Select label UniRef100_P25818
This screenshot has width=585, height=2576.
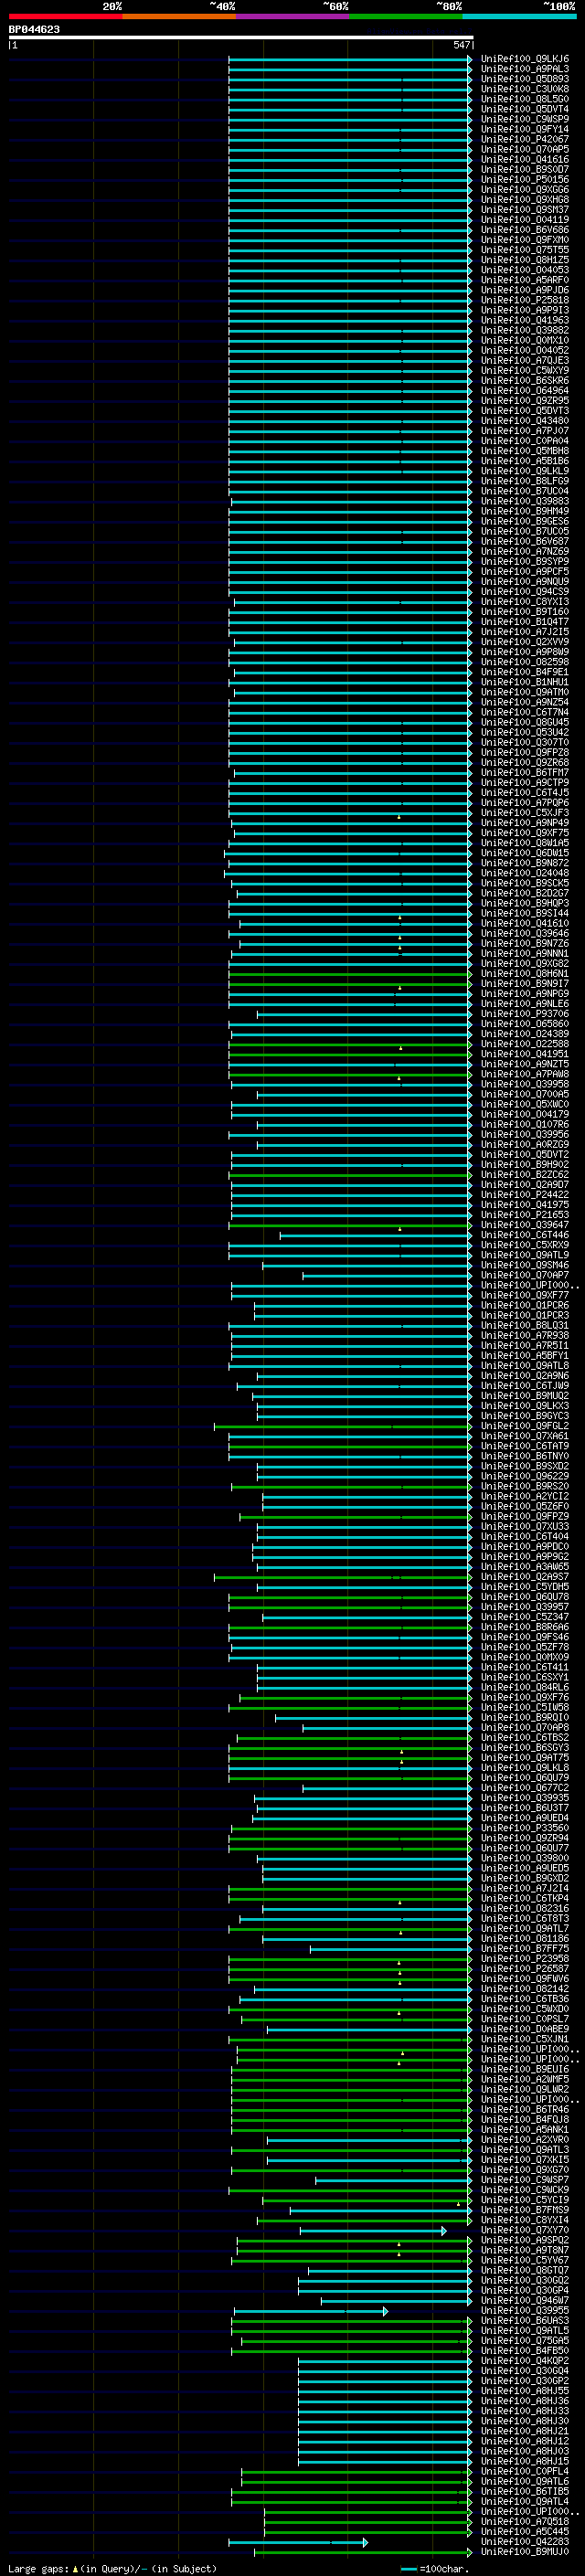coord(524,300)
